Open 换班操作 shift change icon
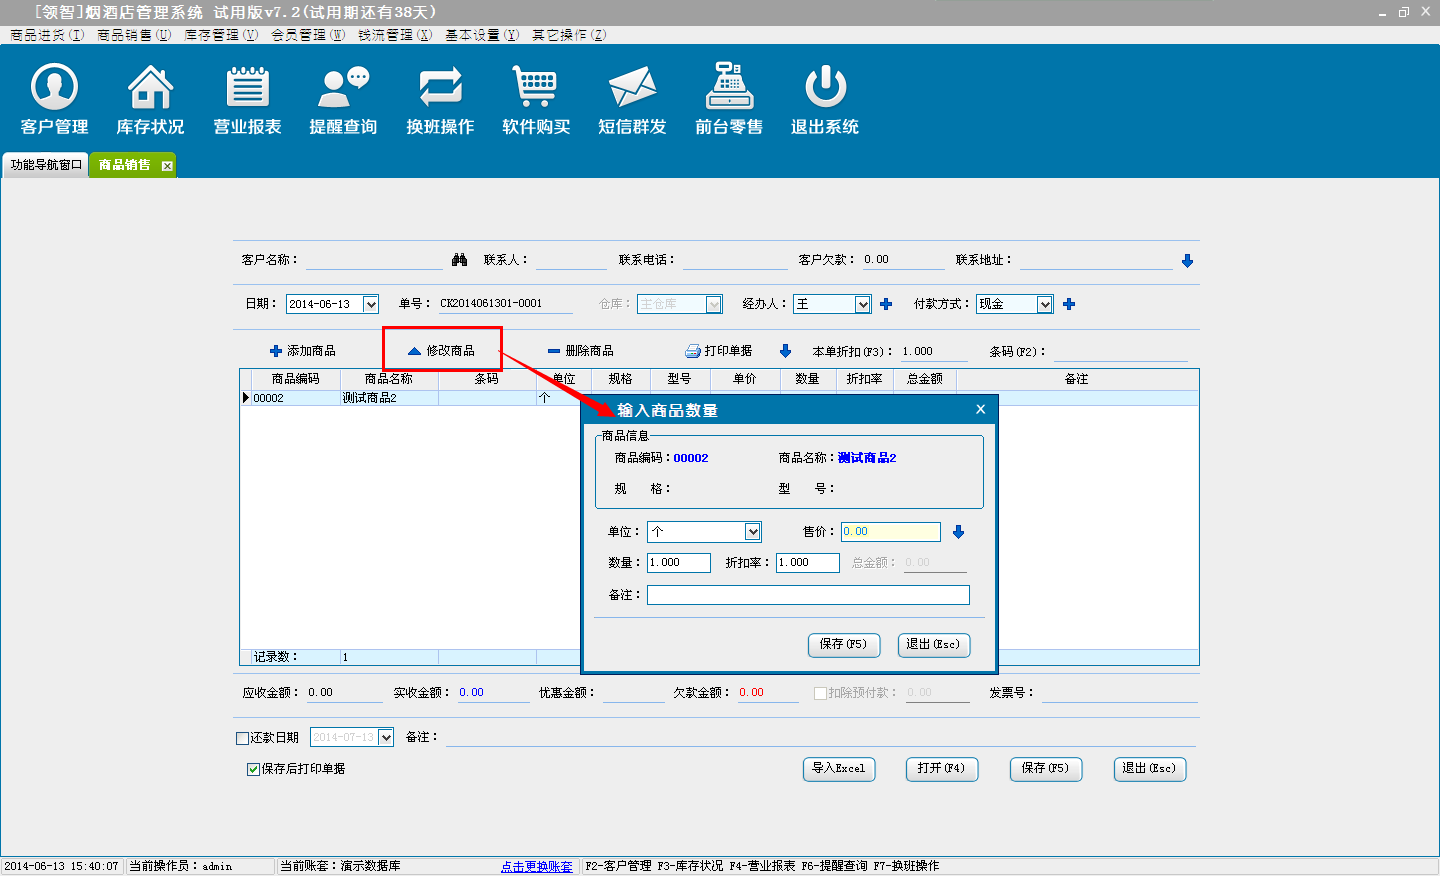This screenshot has width=1440, height=876. pos(440,88)
